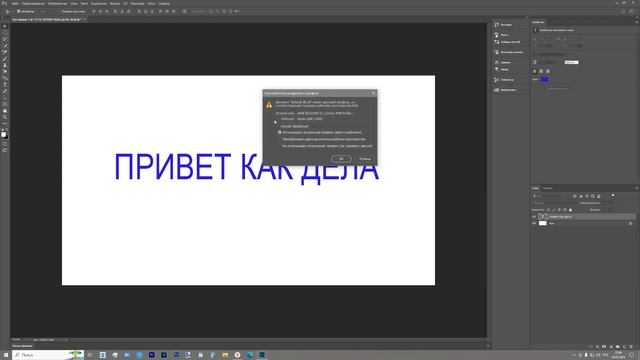Screen dimensions: 640x360
Task: Switch to the Каналы tab
Action: click(548, 188)
